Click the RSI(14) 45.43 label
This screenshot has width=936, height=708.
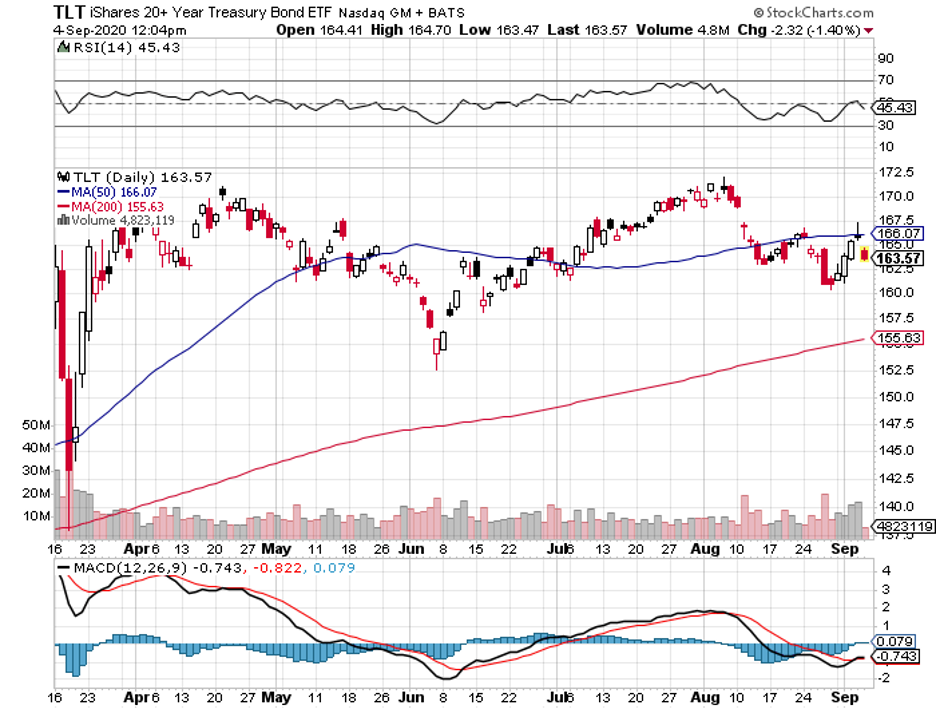[127, 47]
